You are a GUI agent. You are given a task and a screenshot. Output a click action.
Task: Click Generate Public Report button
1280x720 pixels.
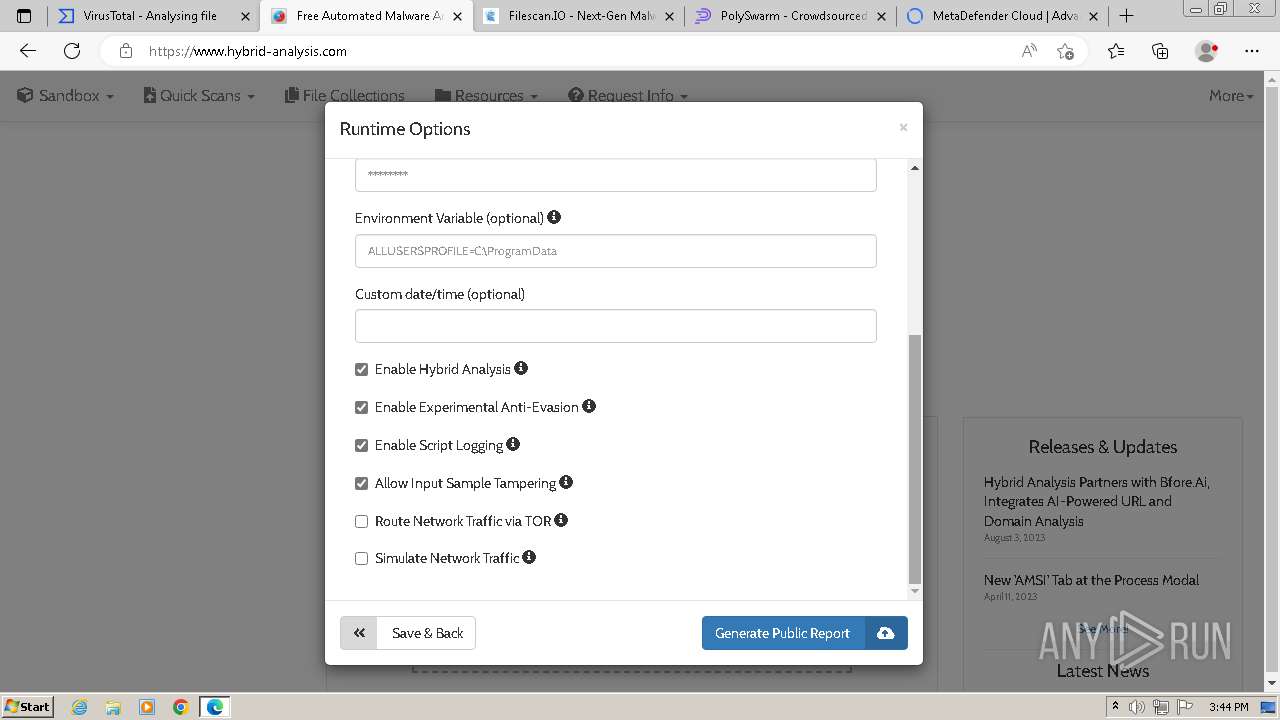[x=782, y=633]
